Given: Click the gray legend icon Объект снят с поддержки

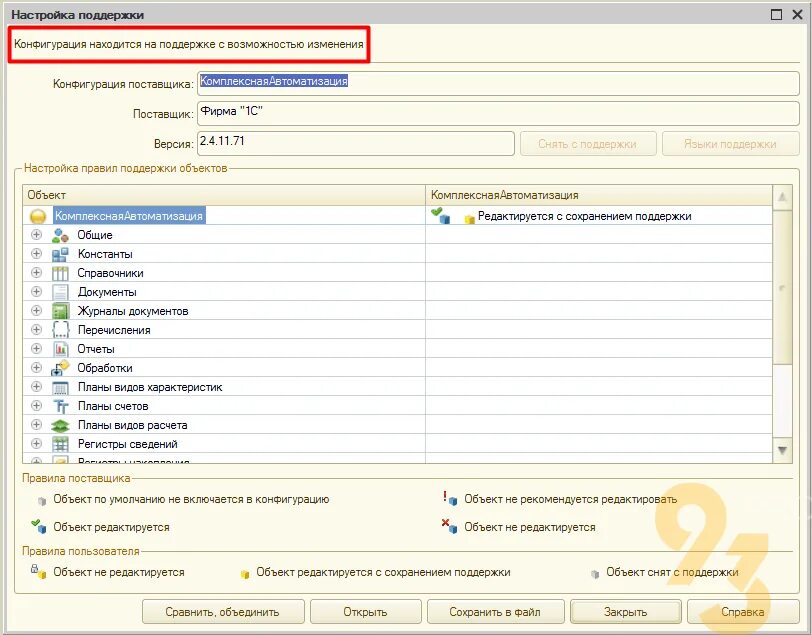Looking at the screenshot, I should pos(595,573).
